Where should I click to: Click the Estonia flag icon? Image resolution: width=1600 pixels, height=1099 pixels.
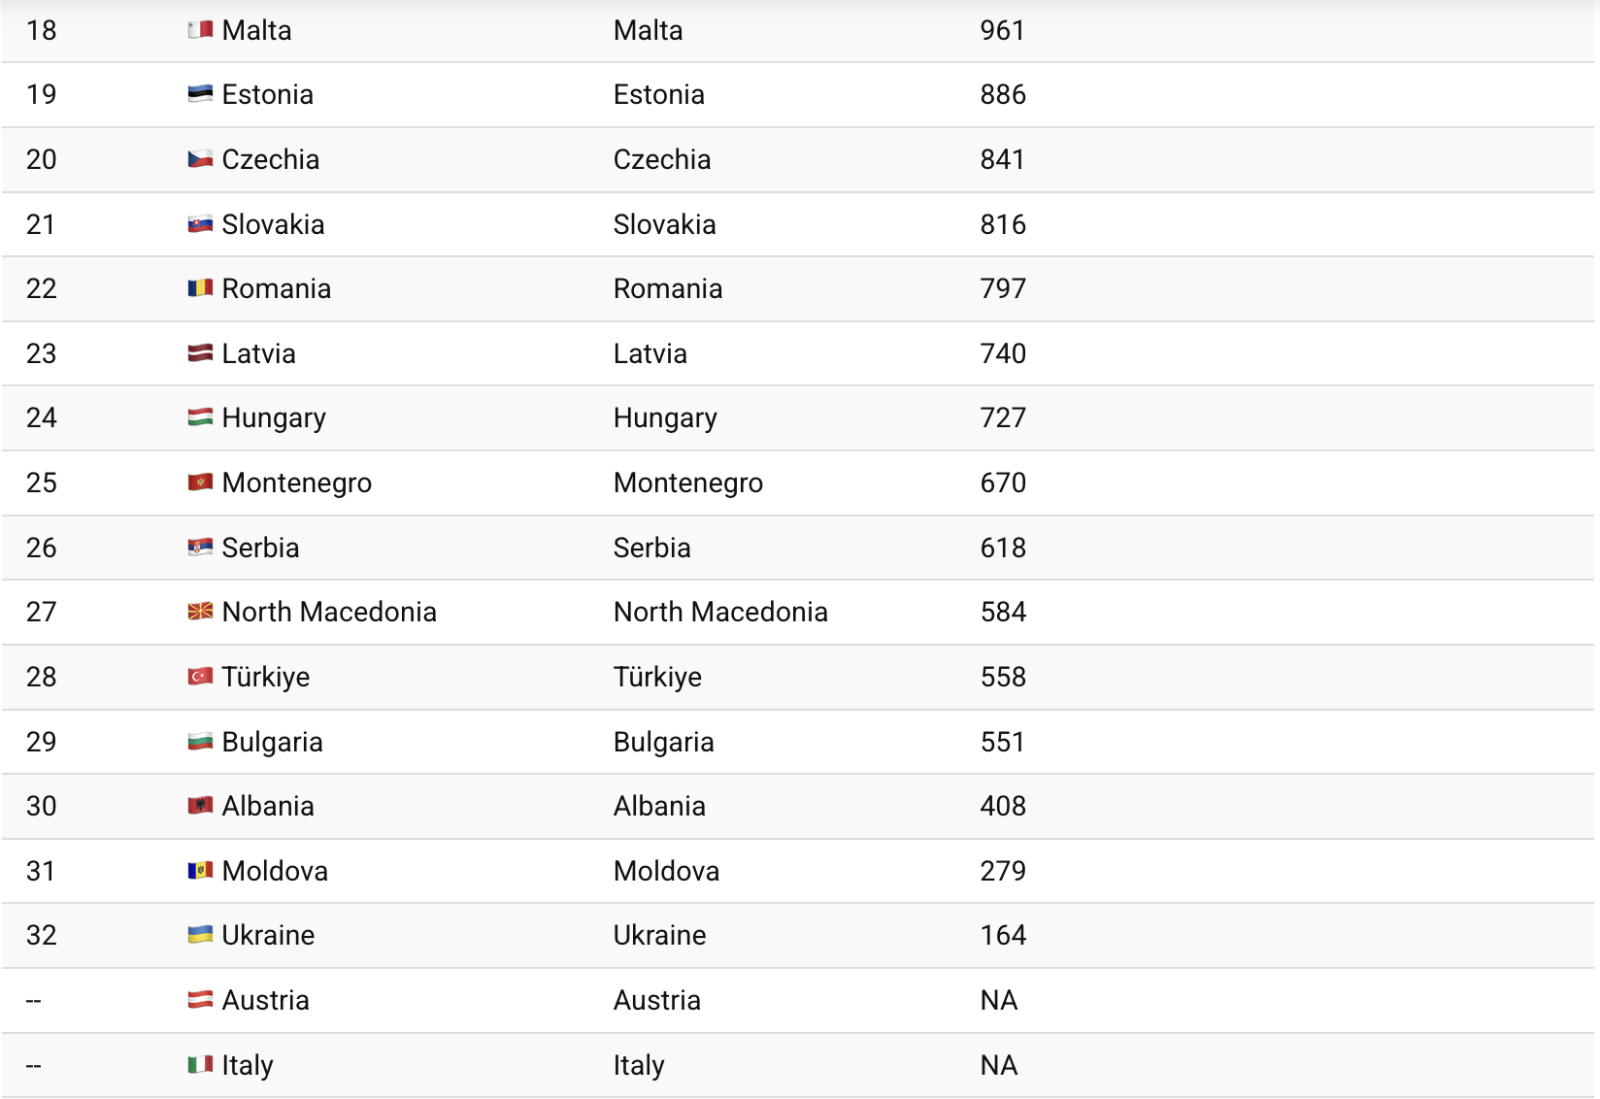(x=200, y=94)
